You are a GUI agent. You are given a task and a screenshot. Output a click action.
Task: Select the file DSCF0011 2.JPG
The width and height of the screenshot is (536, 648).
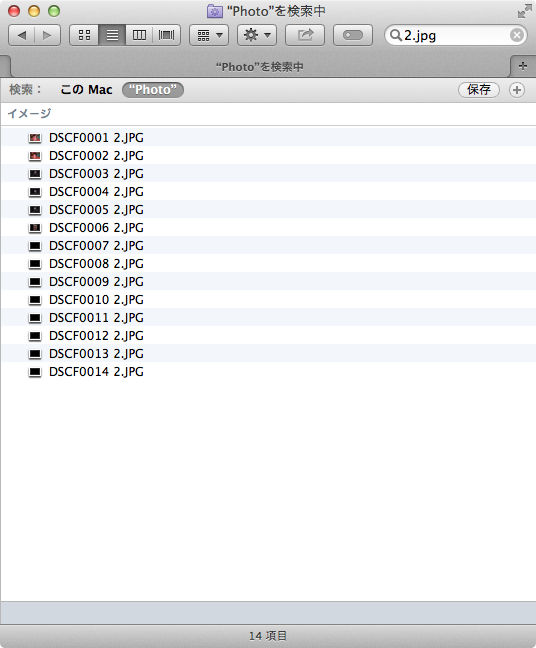coord(268,317)
